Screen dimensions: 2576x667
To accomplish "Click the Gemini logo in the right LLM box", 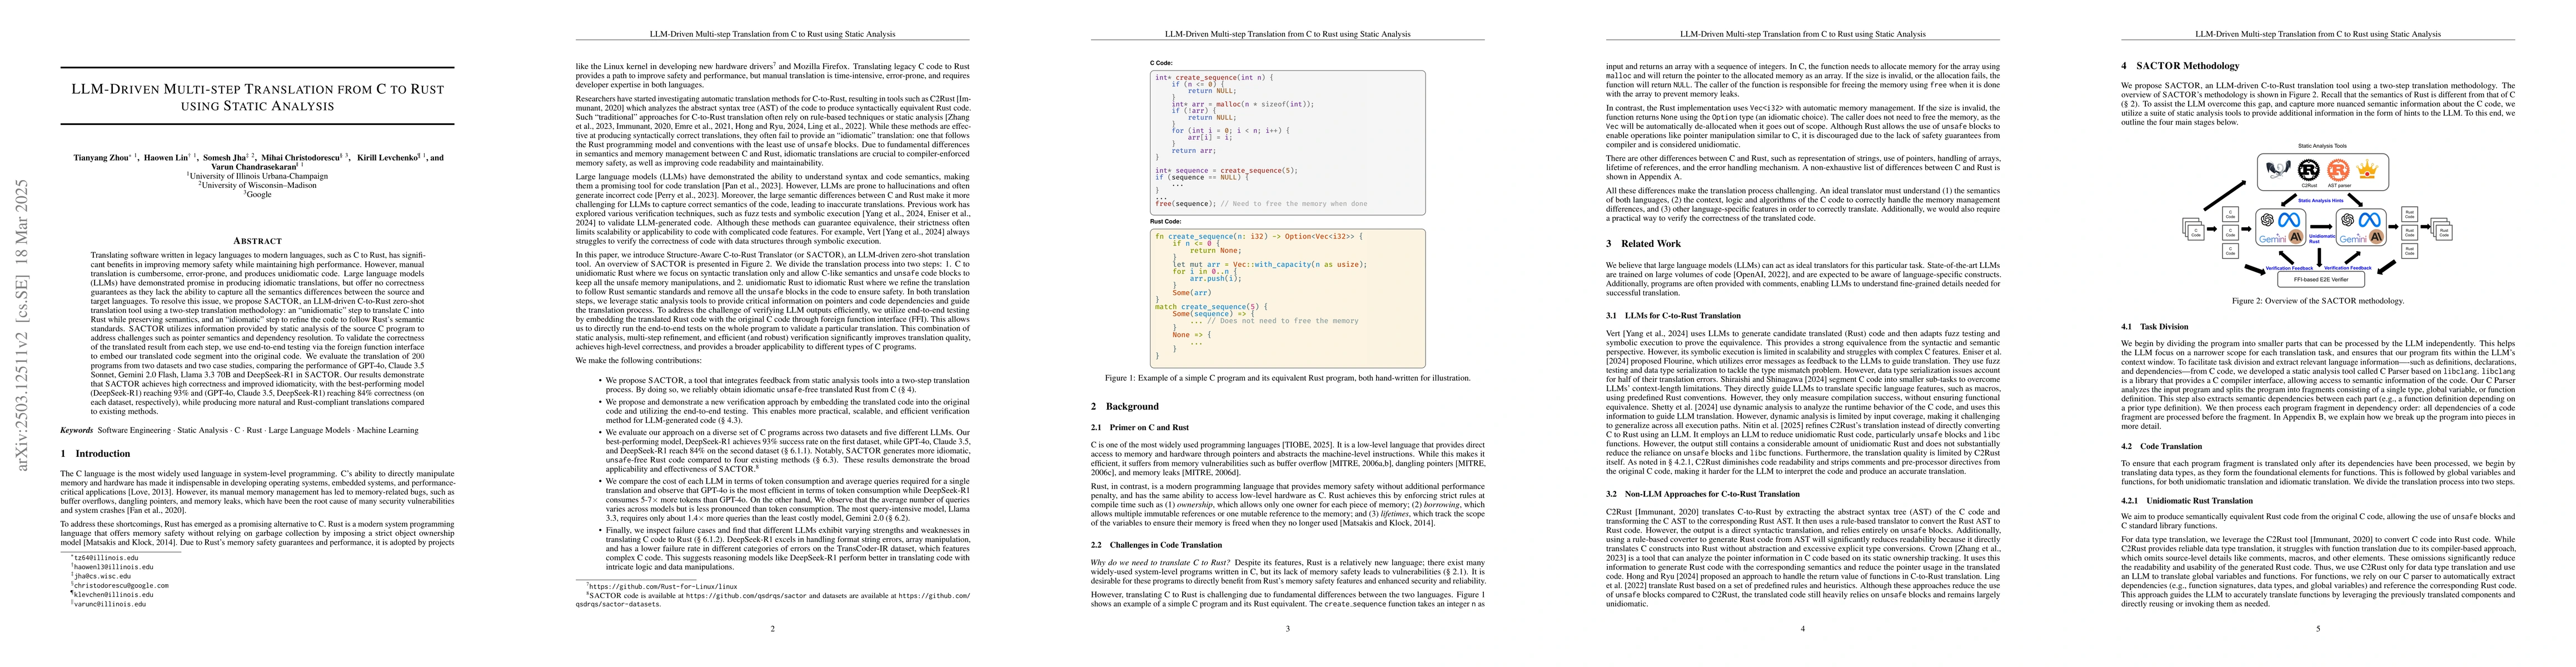I will pos(2353,238).
